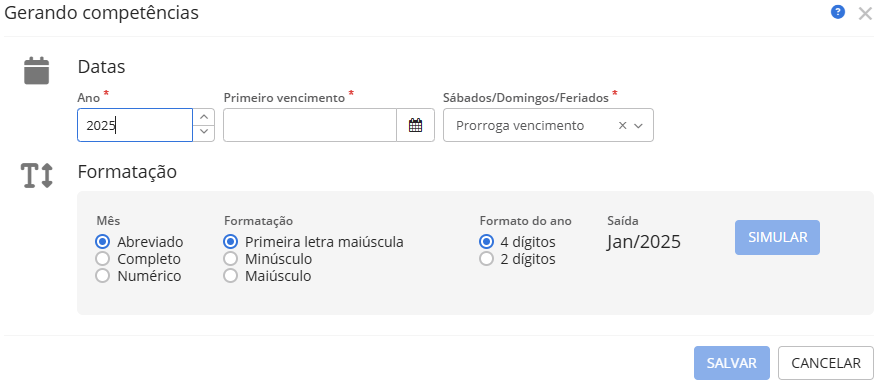Image resolution: width=884 pixels, height=386 pixels.
Task: Increase the Ano value with up arrow
Action: point(204,117)
